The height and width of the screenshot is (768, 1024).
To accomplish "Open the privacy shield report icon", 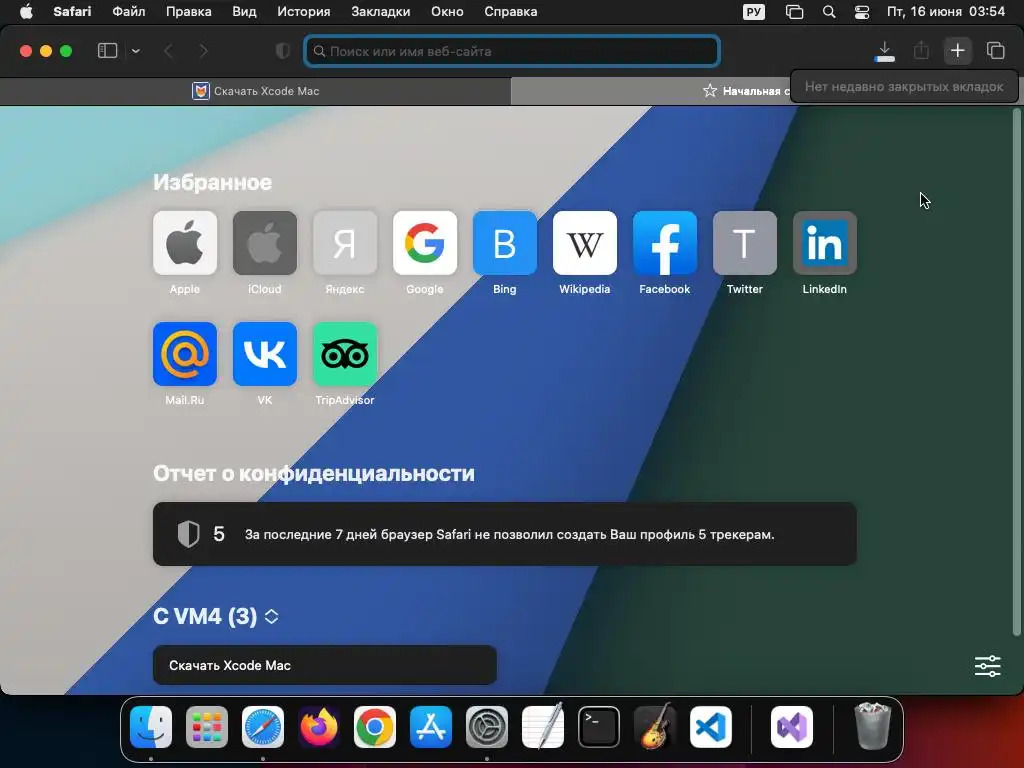I will click(283, 51).
